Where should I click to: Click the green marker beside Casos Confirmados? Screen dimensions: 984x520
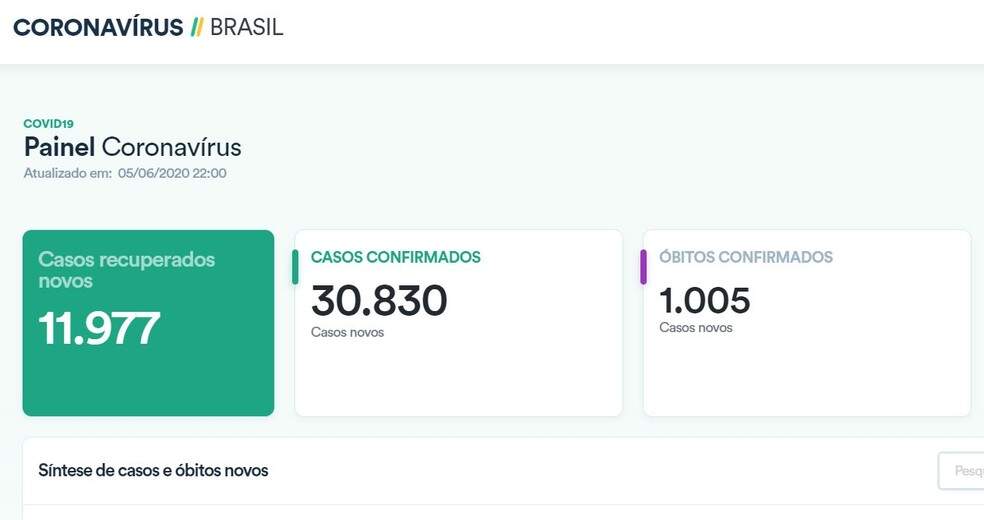295,267
